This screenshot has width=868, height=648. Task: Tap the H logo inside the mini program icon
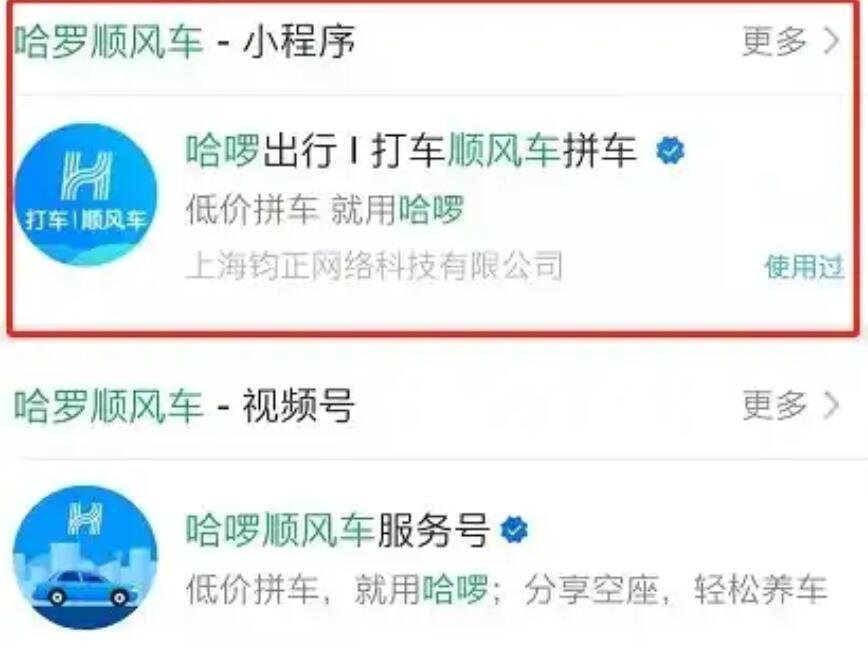(87, 175)
